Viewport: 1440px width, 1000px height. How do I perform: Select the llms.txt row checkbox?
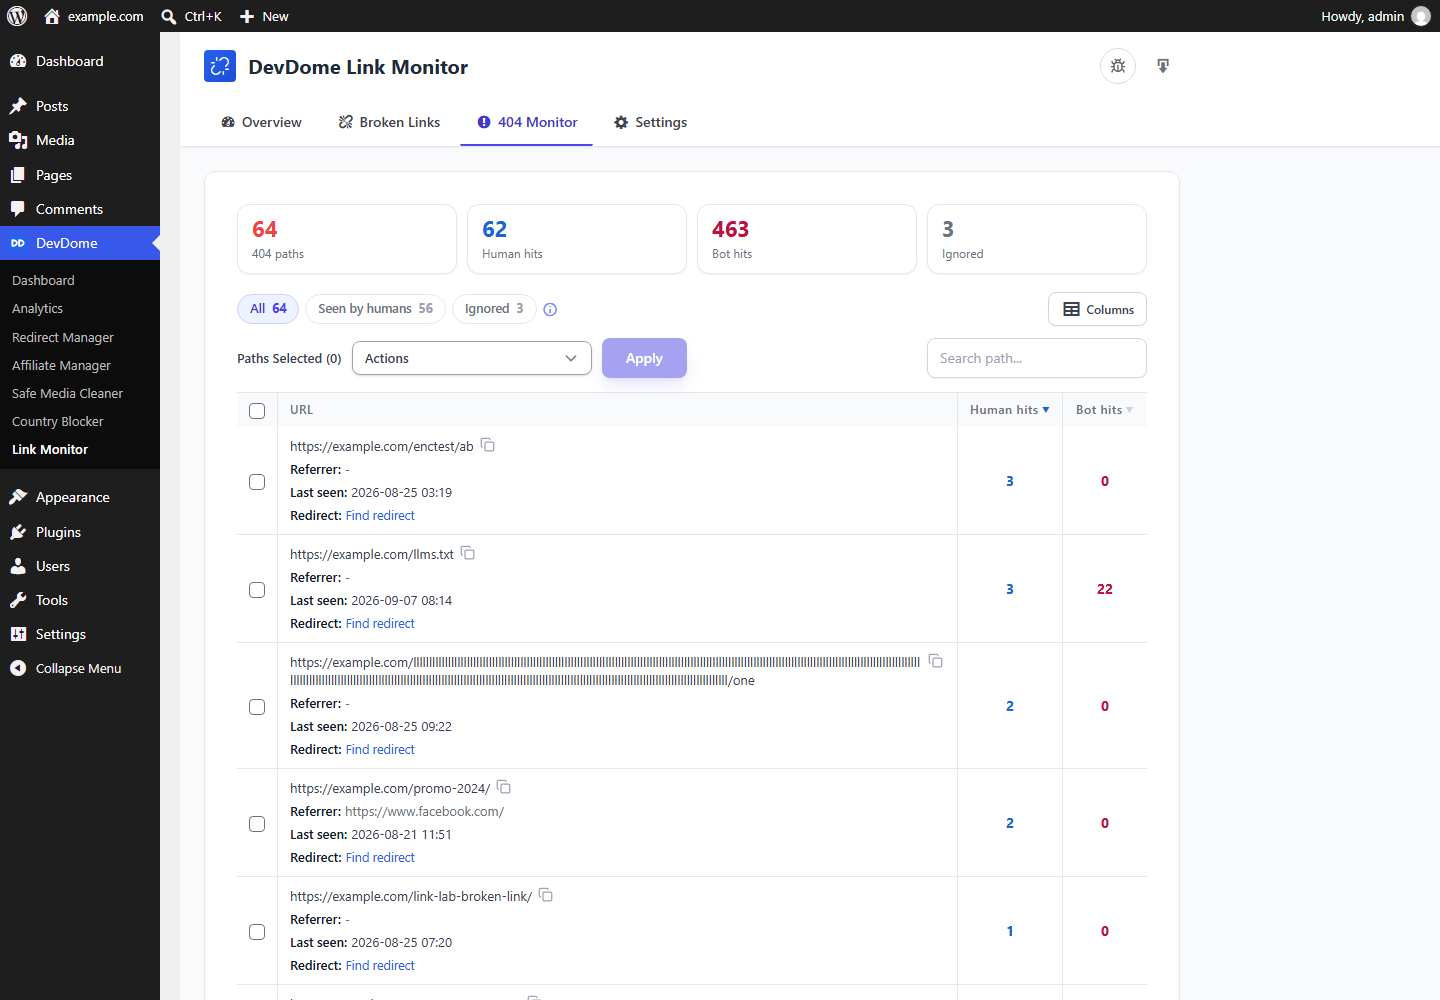(257, 590)
